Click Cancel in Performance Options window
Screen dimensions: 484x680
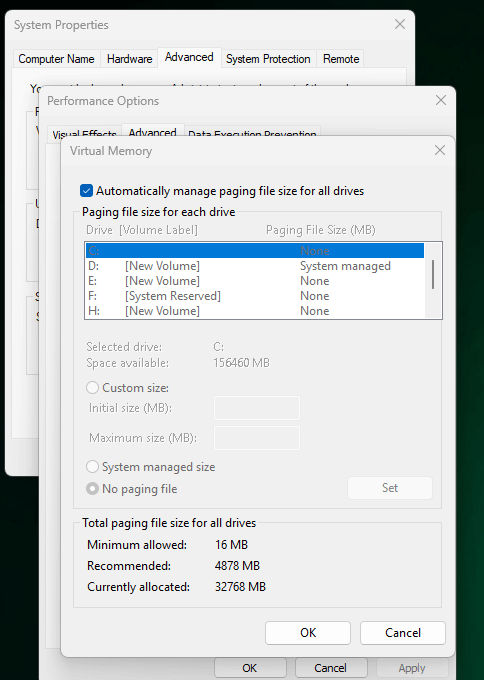(x=330, y=668)
